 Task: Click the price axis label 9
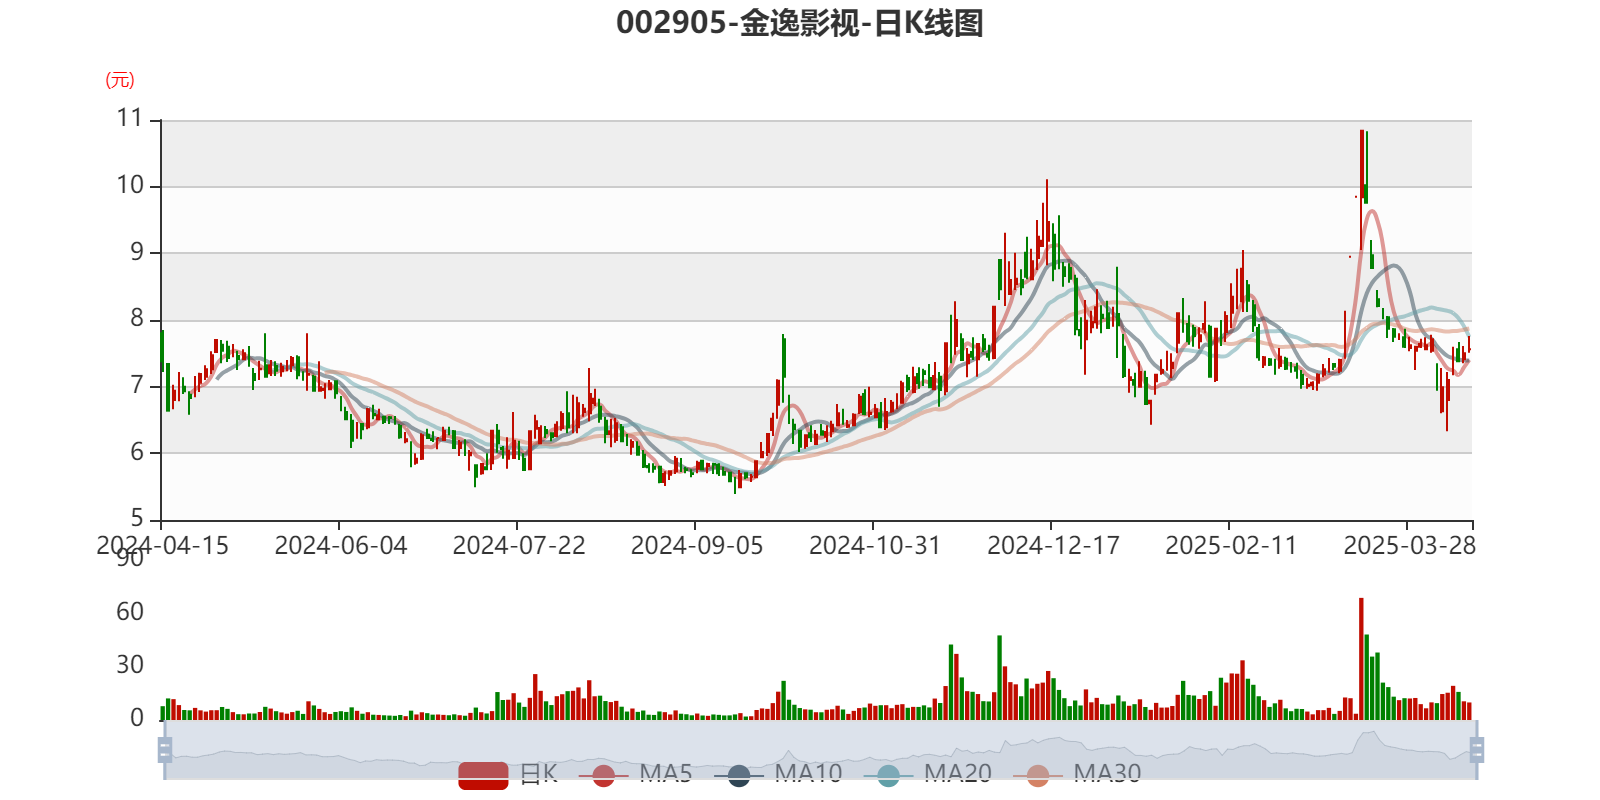pyautogui.click(x=137, y=253)
